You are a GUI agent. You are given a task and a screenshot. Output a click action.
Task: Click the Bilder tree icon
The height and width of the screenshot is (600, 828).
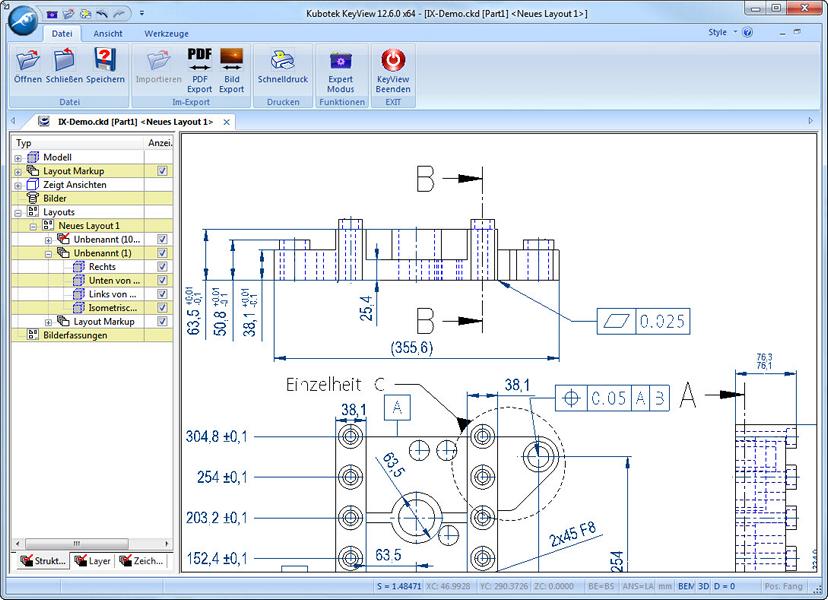pyautogui.click(x=33, y=198)
